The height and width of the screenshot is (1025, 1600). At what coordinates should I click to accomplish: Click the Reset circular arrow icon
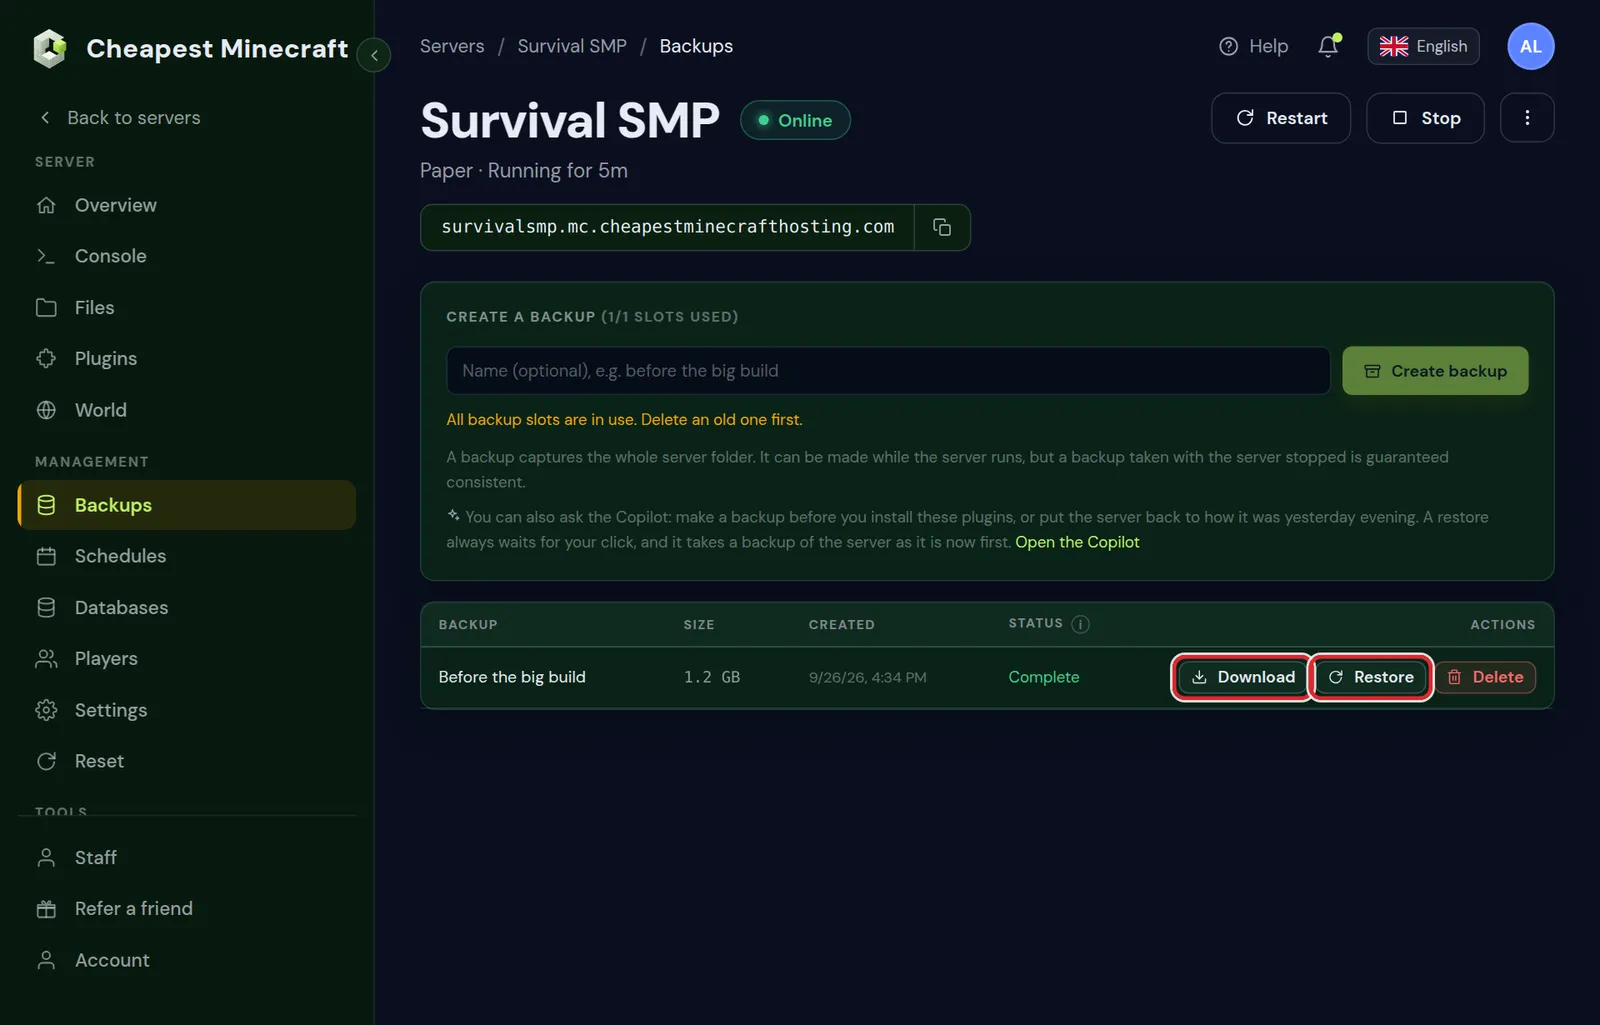(x=46, y=761)
